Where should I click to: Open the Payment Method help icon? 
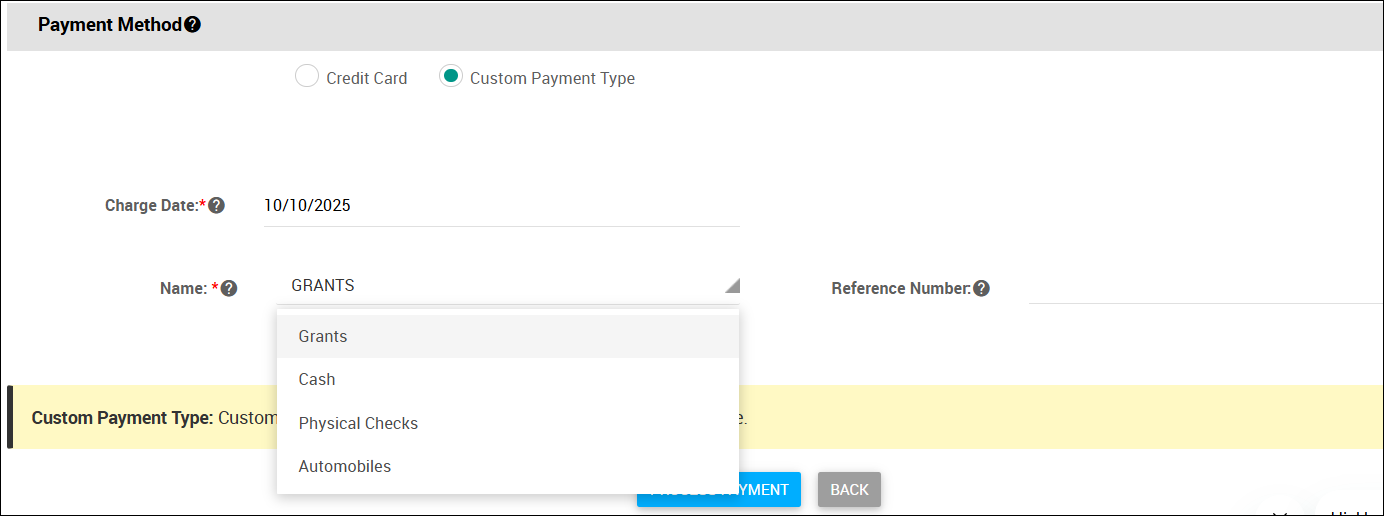[192, 24]
